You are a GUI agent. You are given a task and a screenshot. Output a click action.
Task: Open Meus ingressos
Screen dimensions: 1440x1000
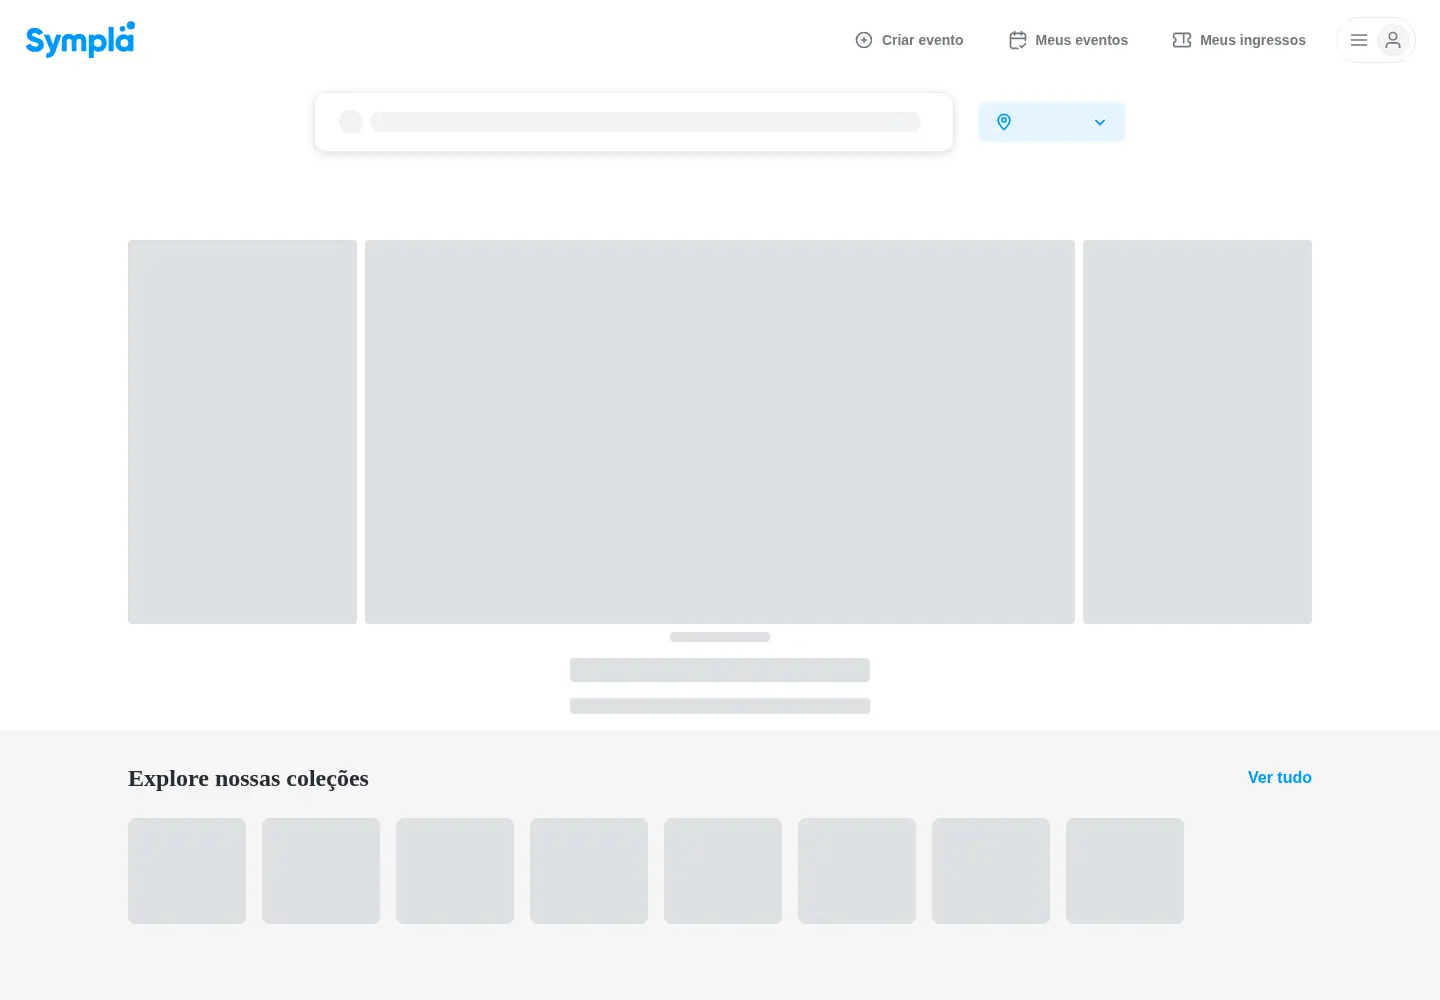pos(1239,40)
